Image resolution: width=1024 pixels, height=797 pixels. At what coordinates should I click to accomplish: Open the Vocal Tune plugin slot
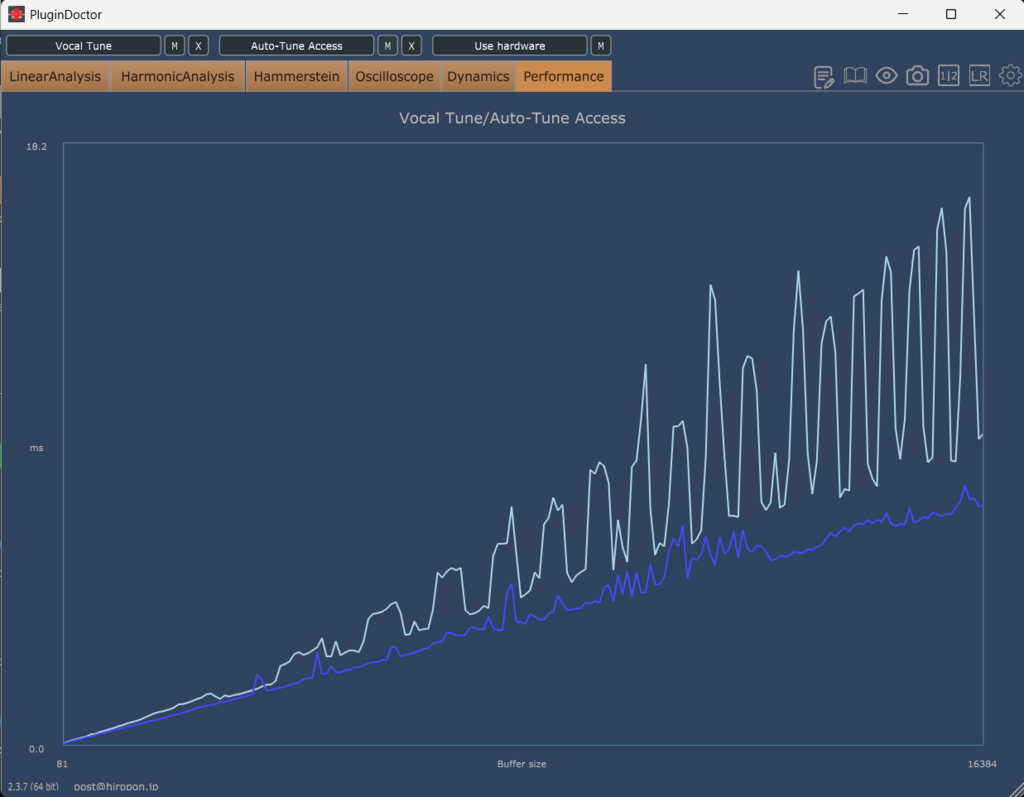pos(84,46)
